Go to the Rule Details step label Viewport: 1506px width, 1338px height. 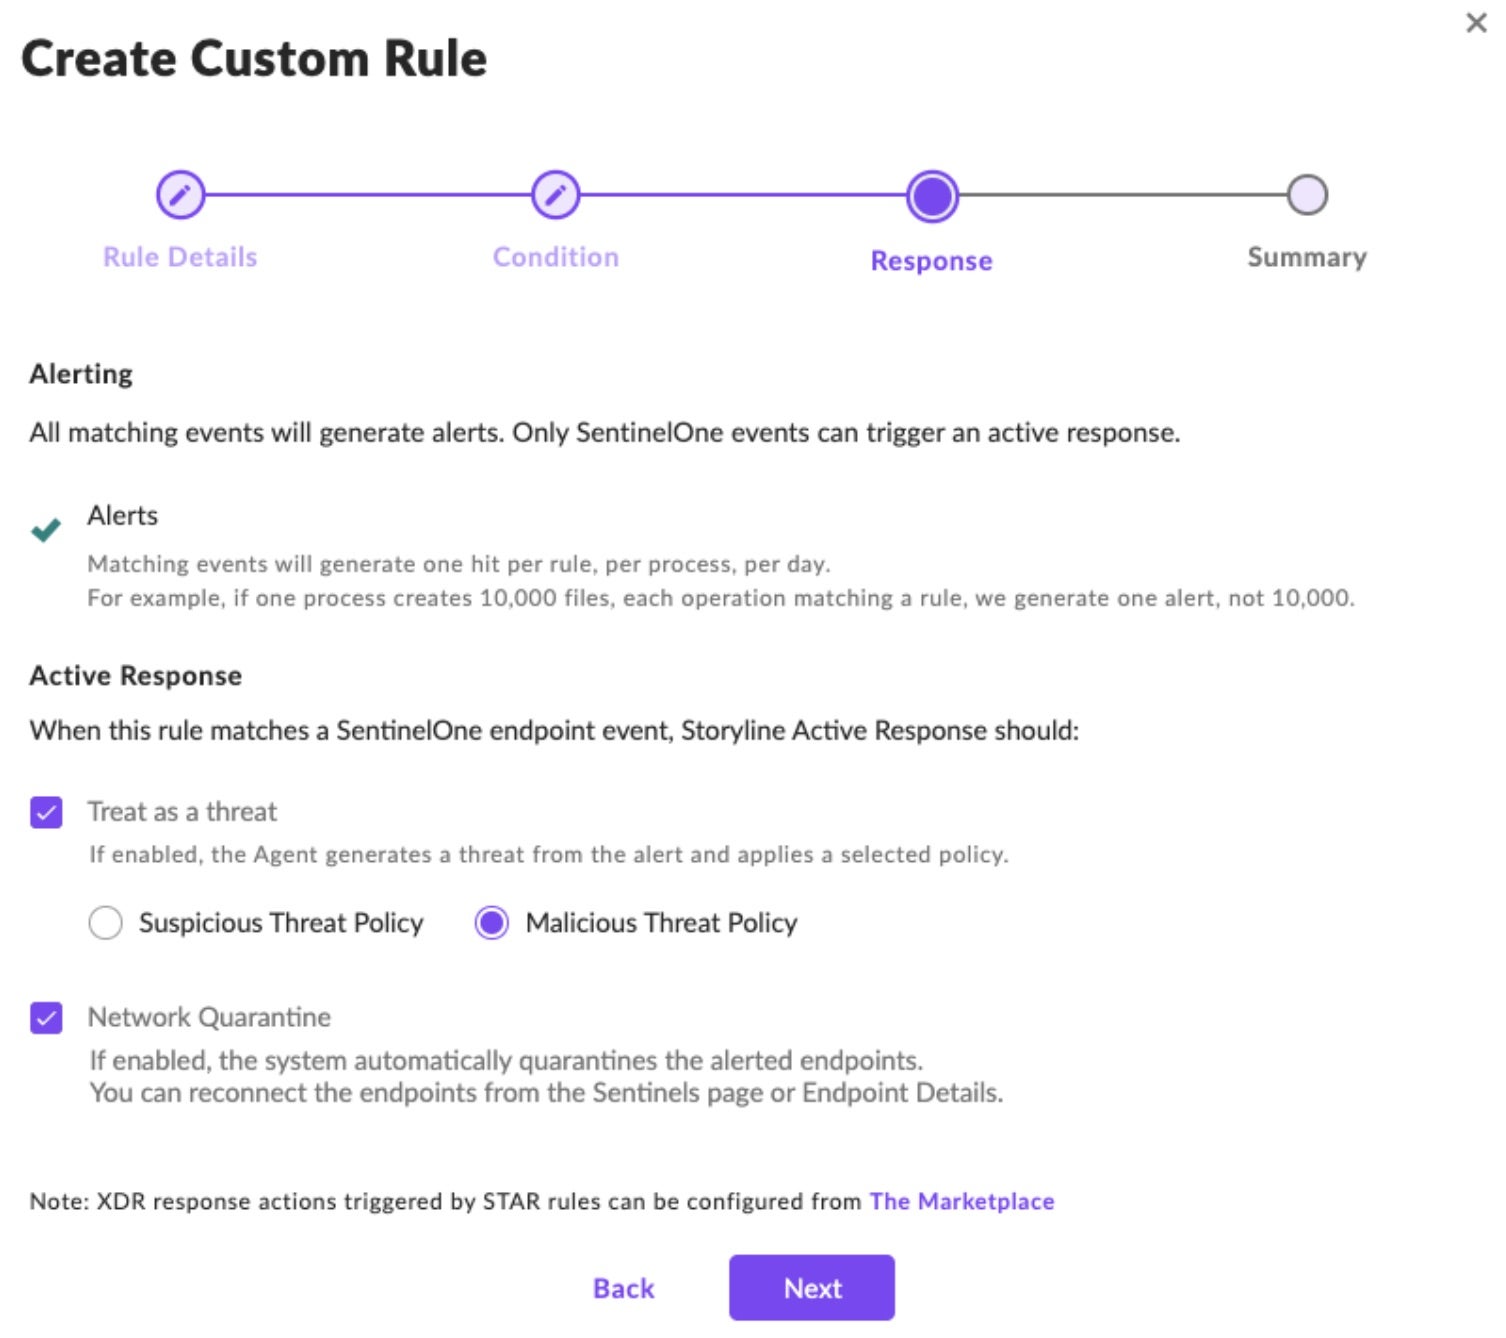pyautogui.click(x=180, y=257)
